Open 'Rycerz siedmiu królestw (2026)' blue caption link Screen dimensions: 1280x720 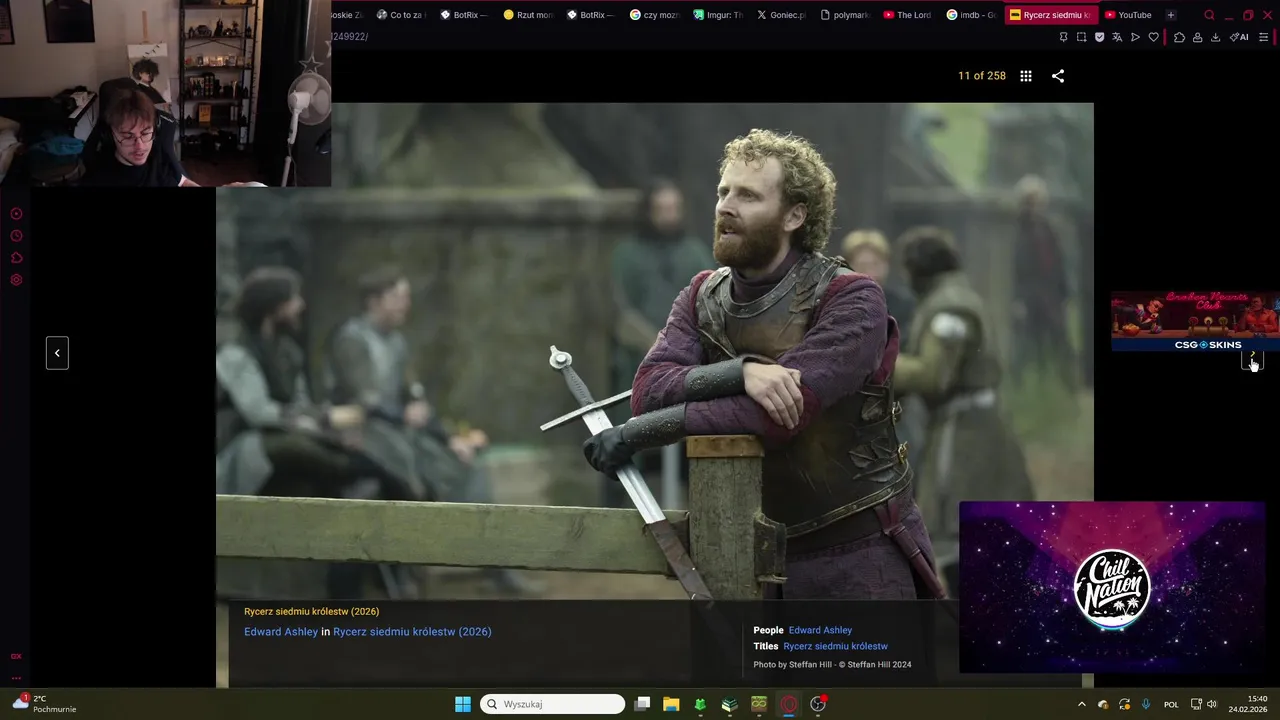(x=412, y=632)
